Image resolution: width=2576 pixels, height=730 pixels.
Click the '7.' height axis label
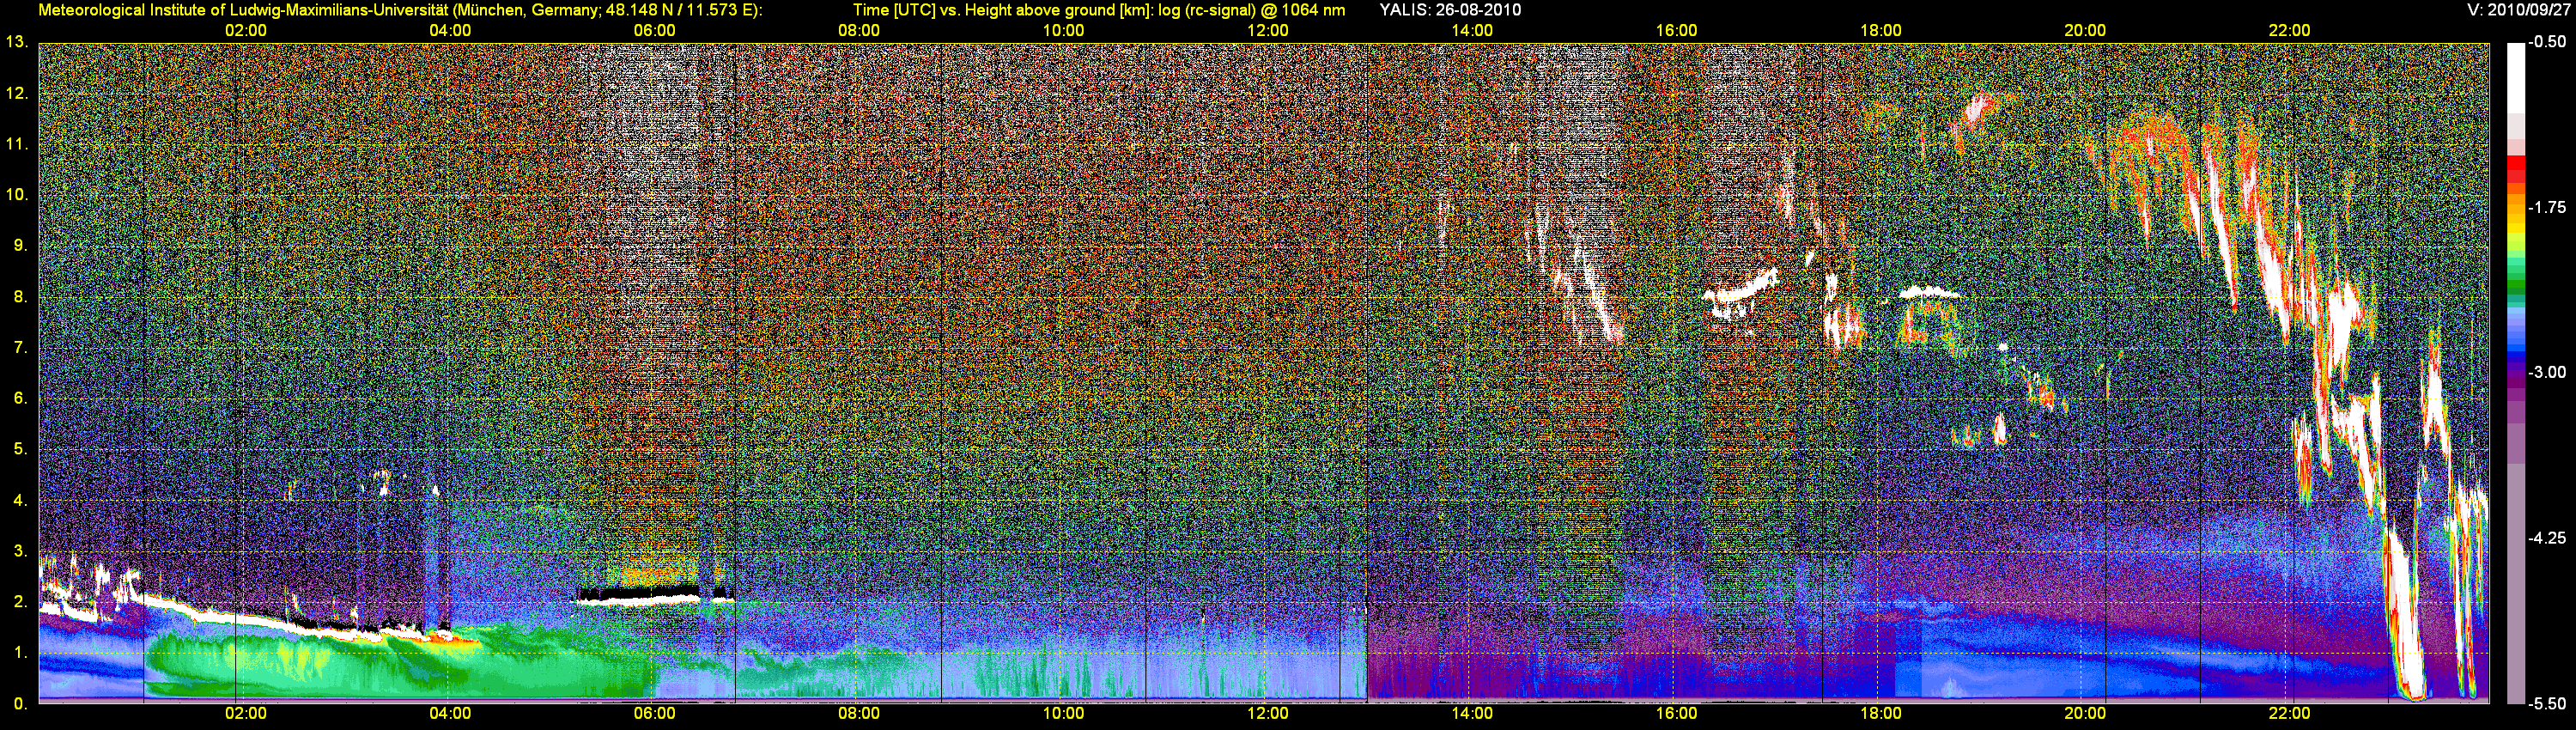tap(20, 348)
